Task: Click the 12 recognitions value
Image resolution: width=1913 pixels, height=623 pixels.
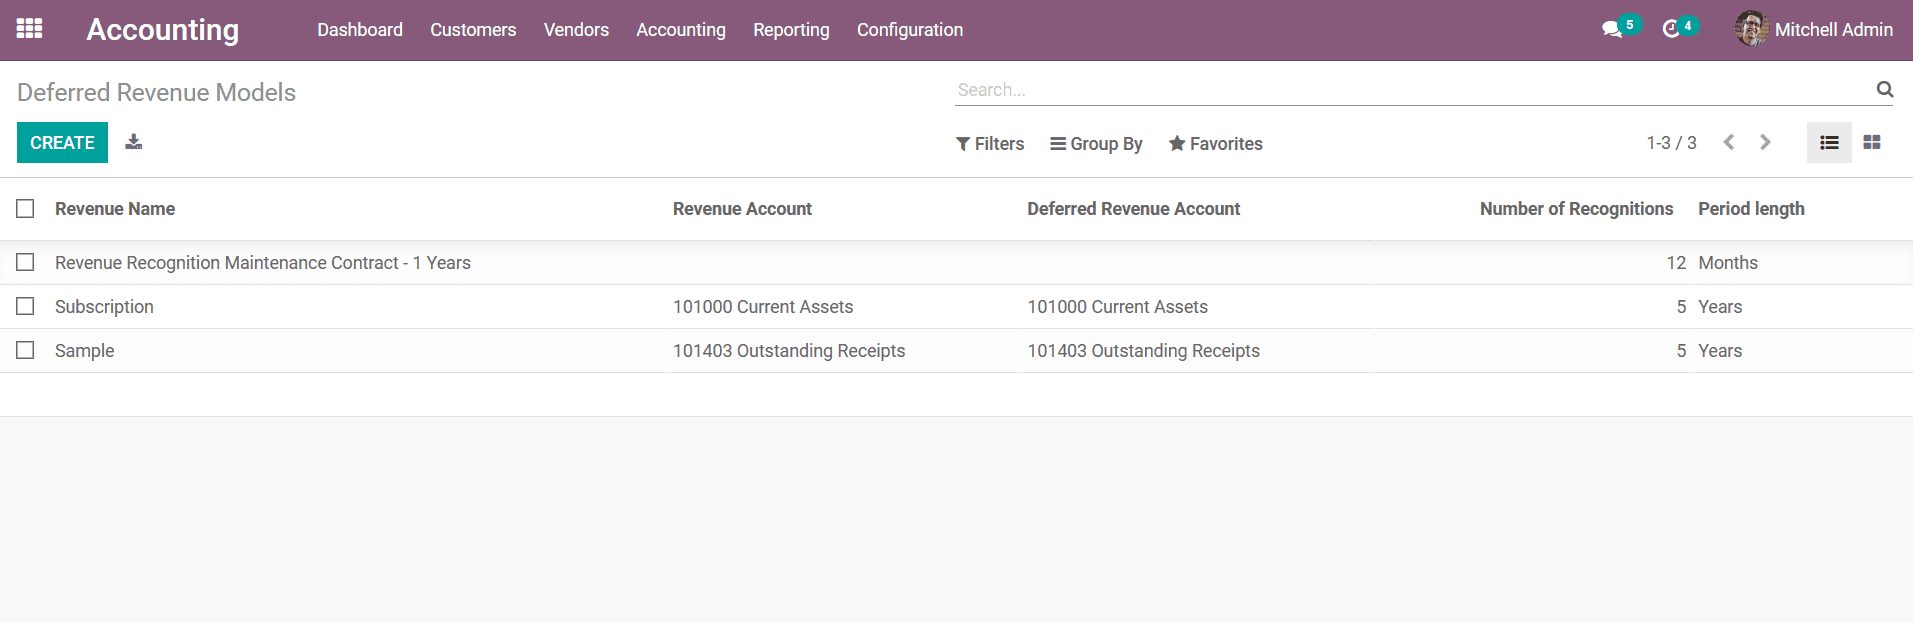Action: [x=1676, y=263]
